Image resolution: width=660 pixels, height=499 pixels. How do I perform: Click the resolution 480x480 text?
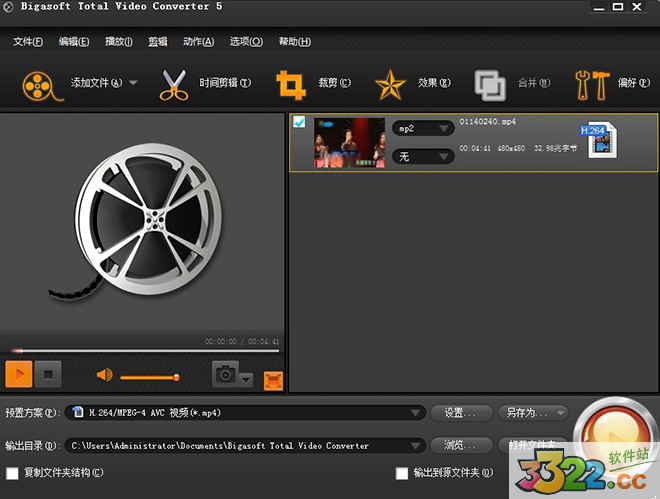511,149
